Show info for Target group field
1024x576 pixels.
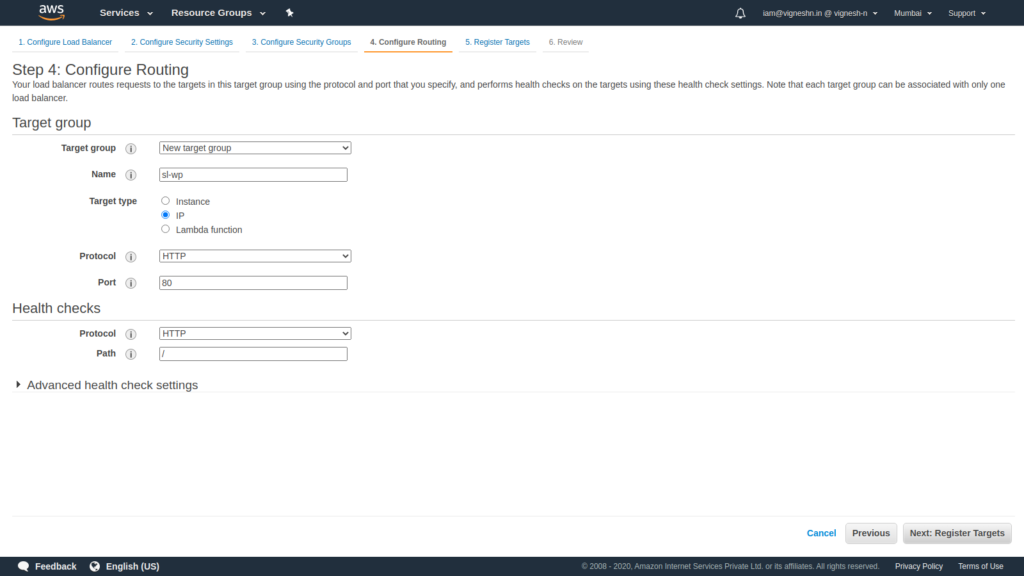(131, 149)
